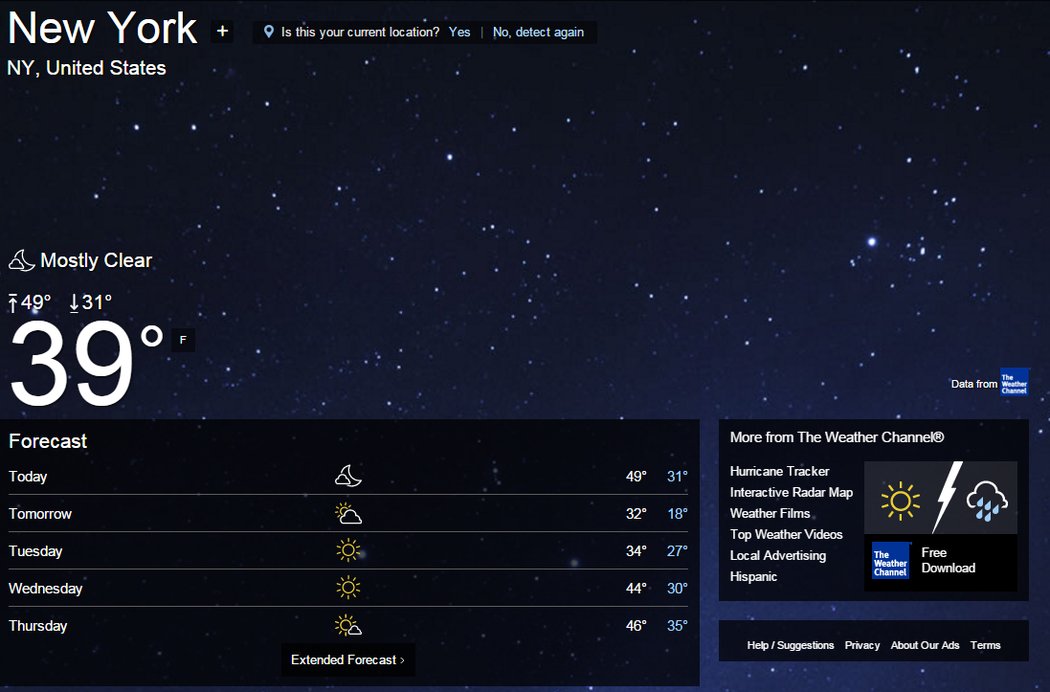Click the plus icon beside New York

[222, 32]
